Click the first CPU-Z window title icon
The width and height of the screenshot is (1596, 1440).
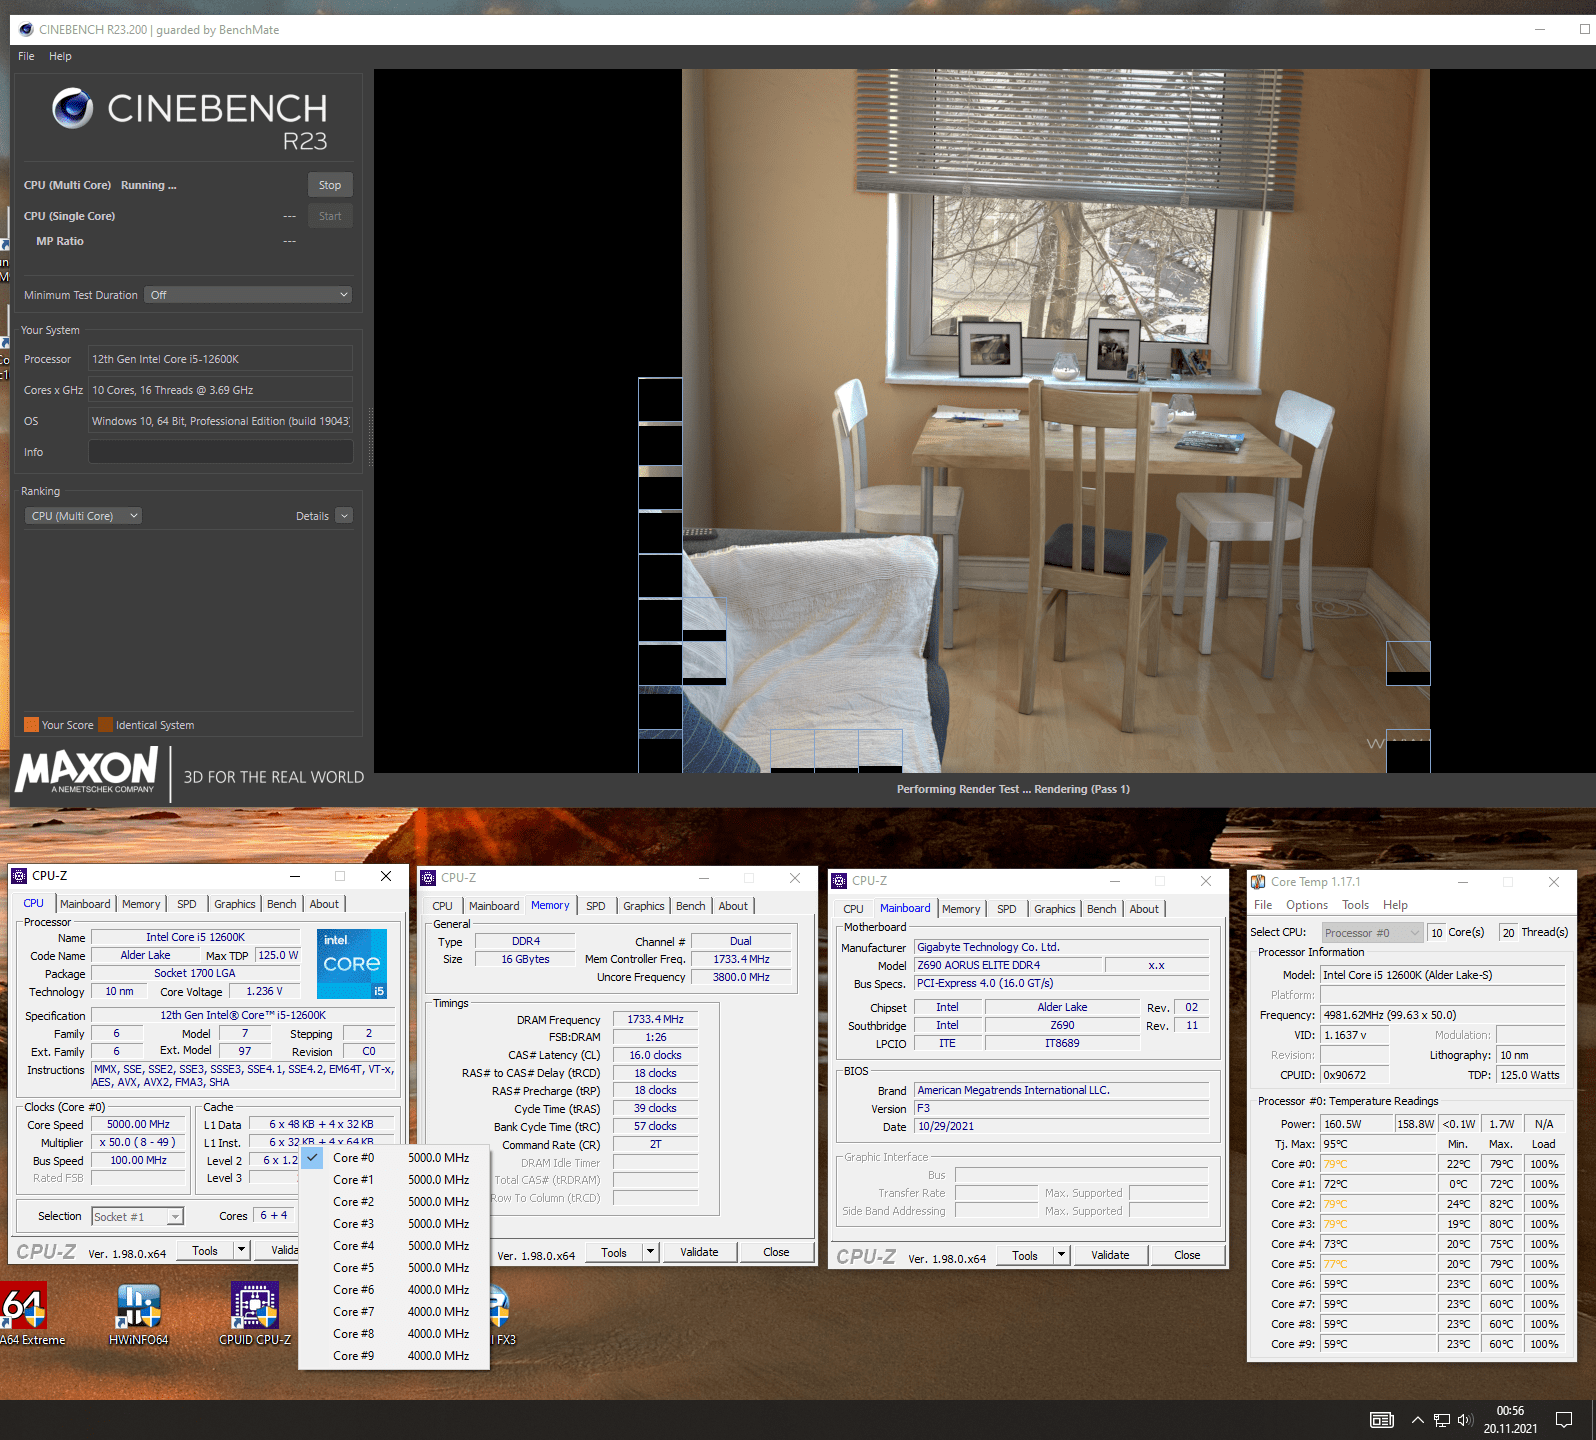coord(19,876)
